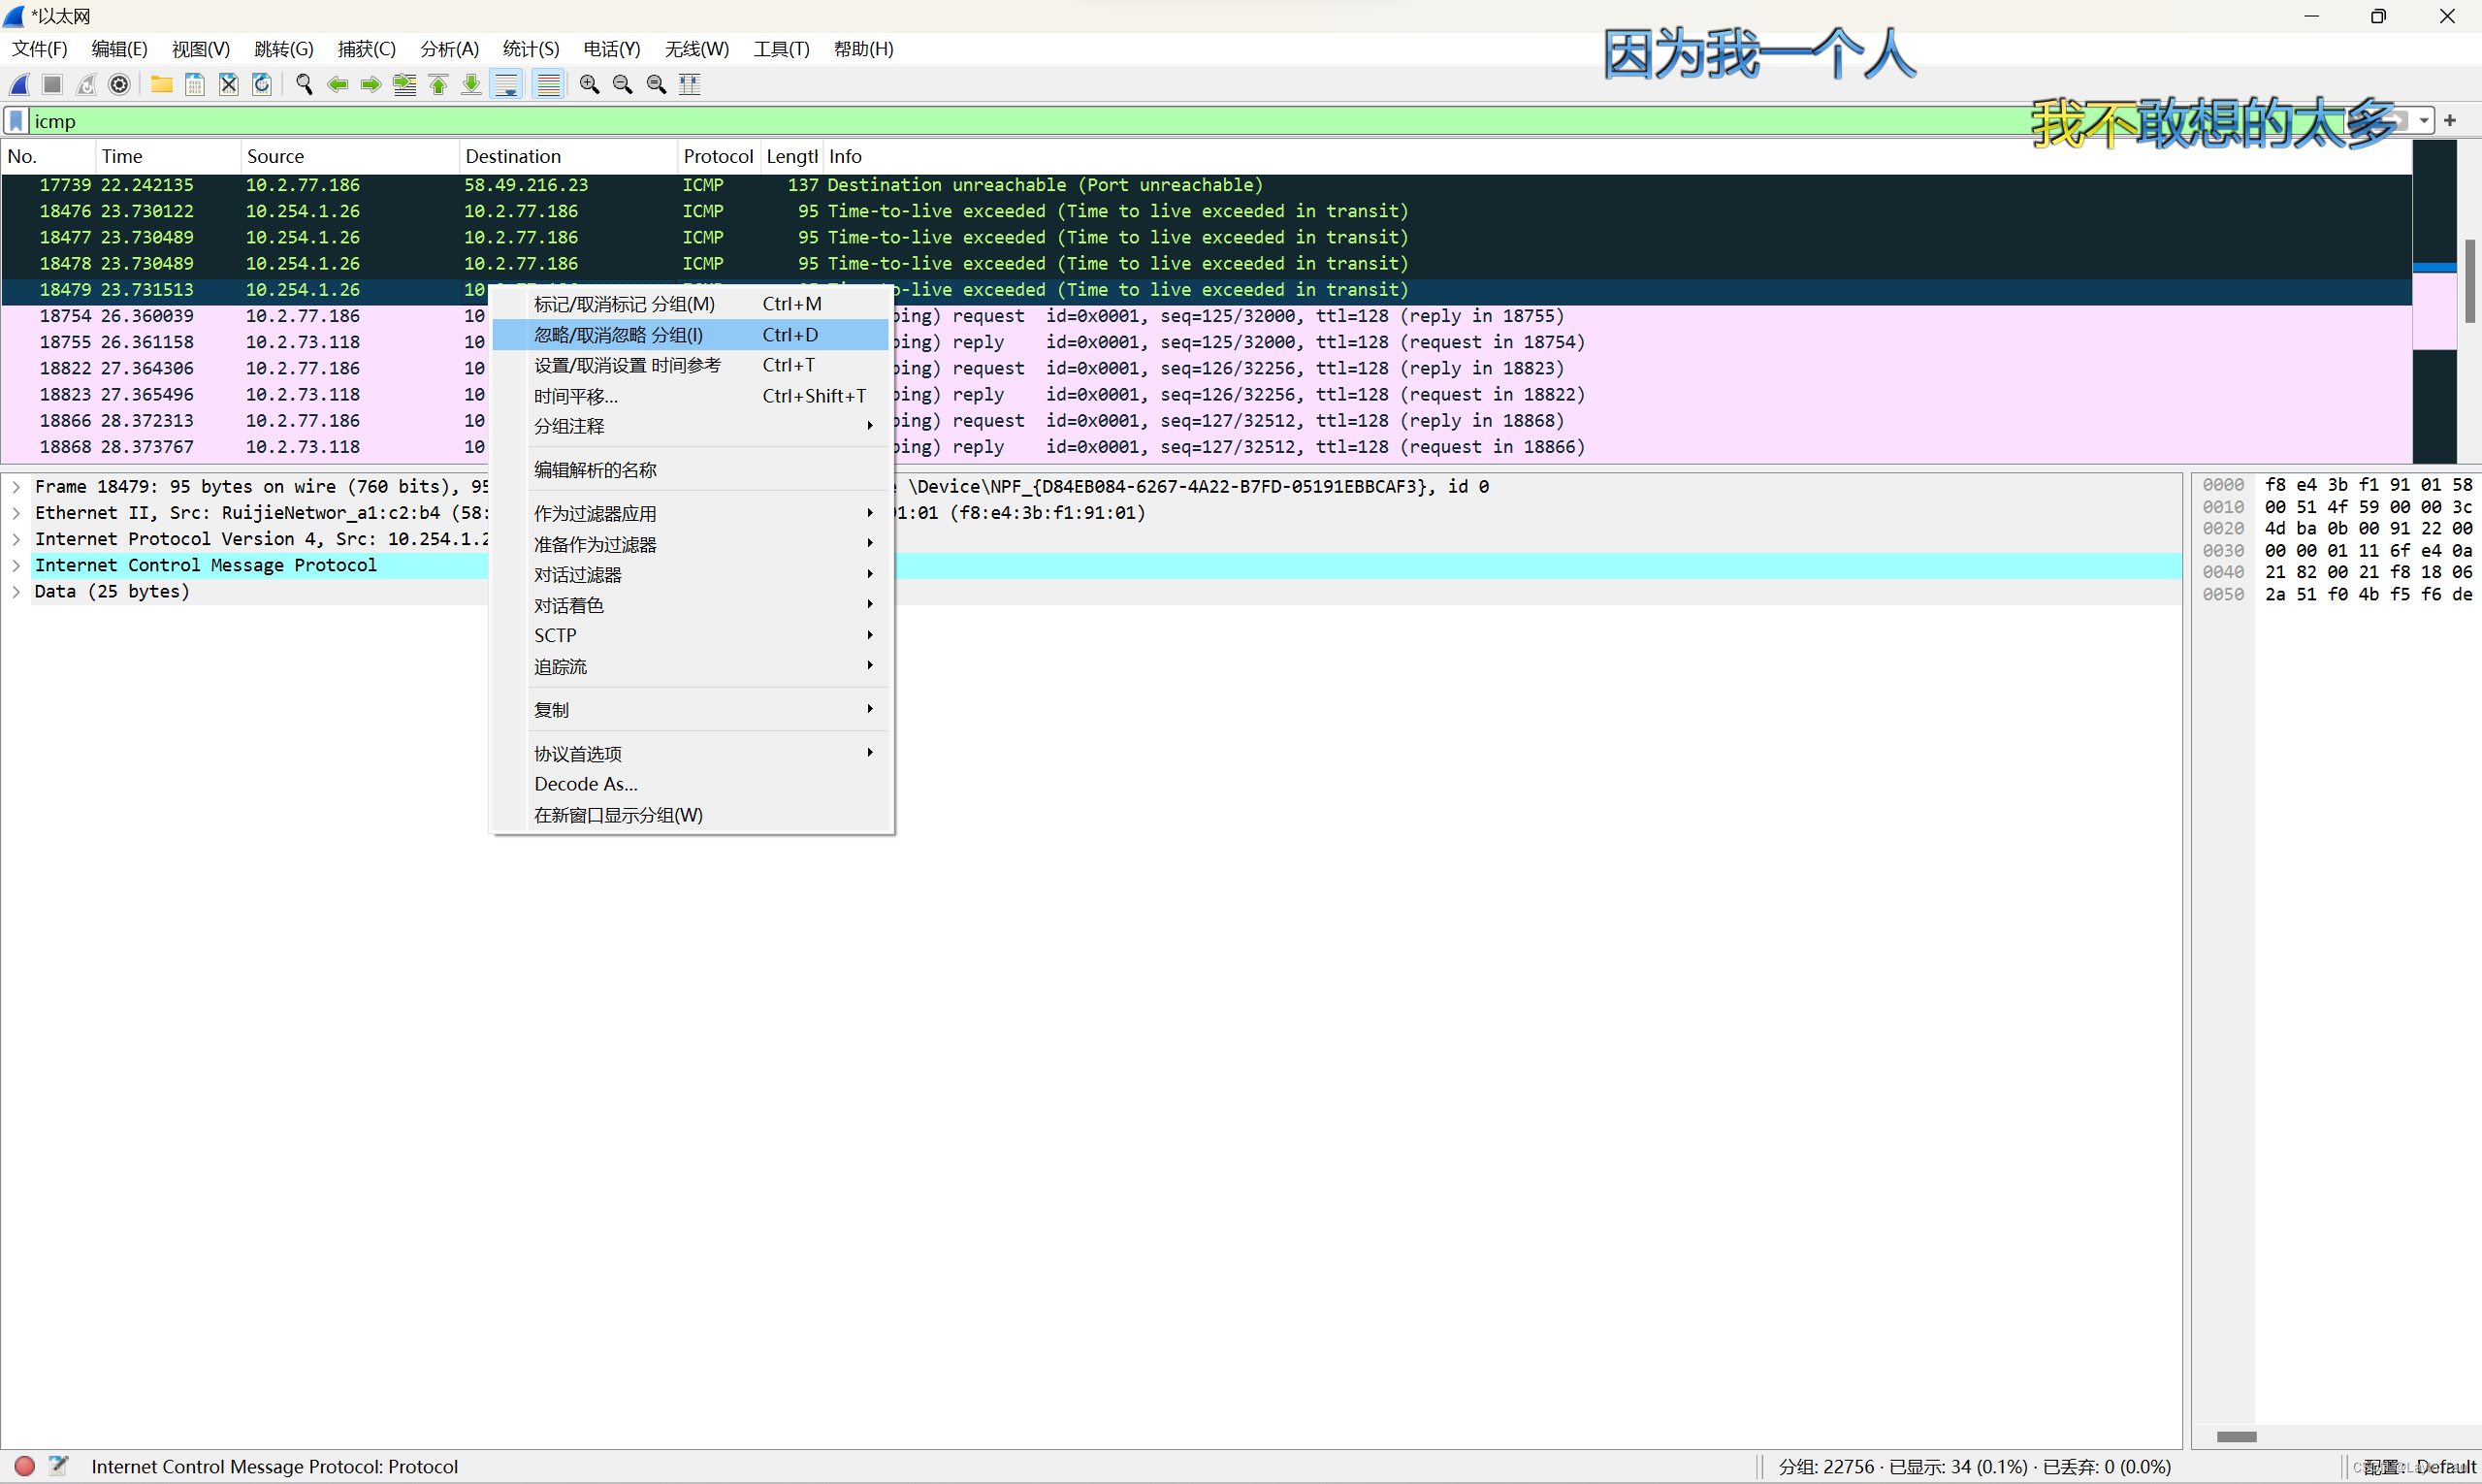Select packet row number 17739
The width and height of the screenshot is (2482, 1484).
click(1206, 185)
